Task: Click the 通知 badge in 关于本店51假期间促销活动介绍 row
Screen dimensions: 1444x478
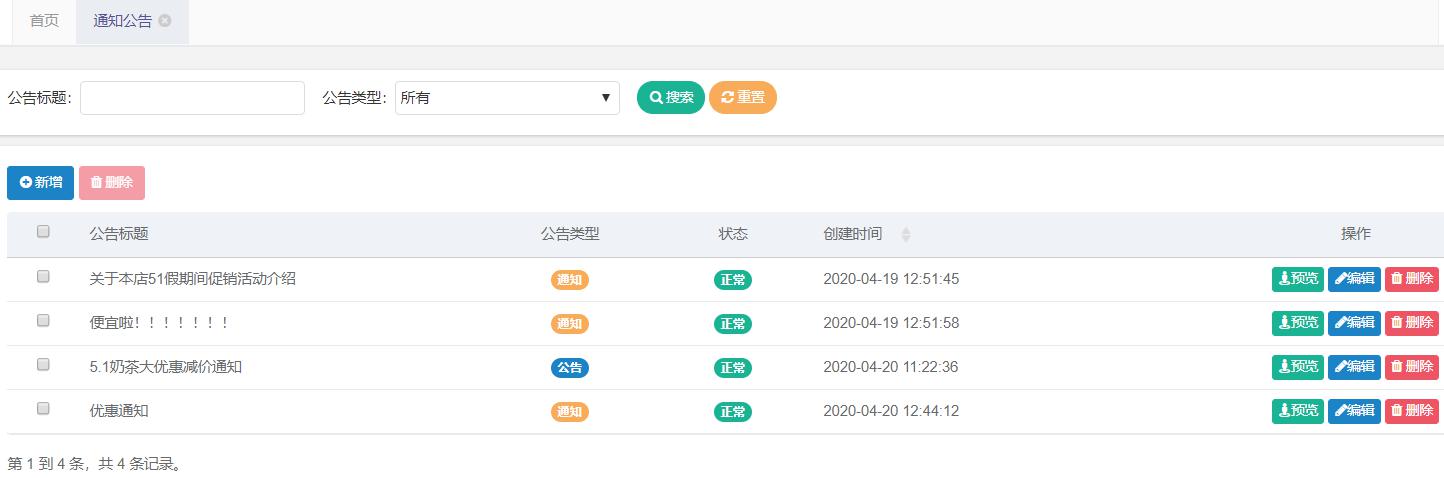Action: click(x=570, y=280)
